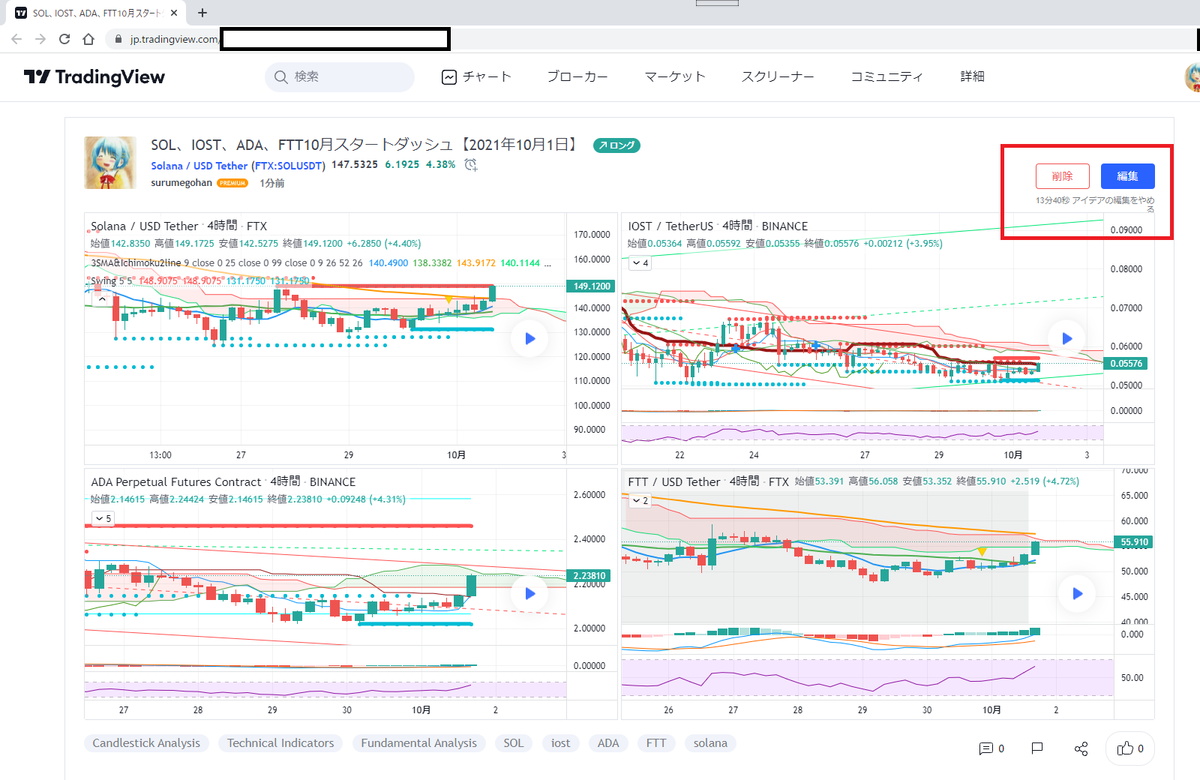The image size is (1200, 780).
Task: Click the 編集 edit button
Action: click(1128, 176)
